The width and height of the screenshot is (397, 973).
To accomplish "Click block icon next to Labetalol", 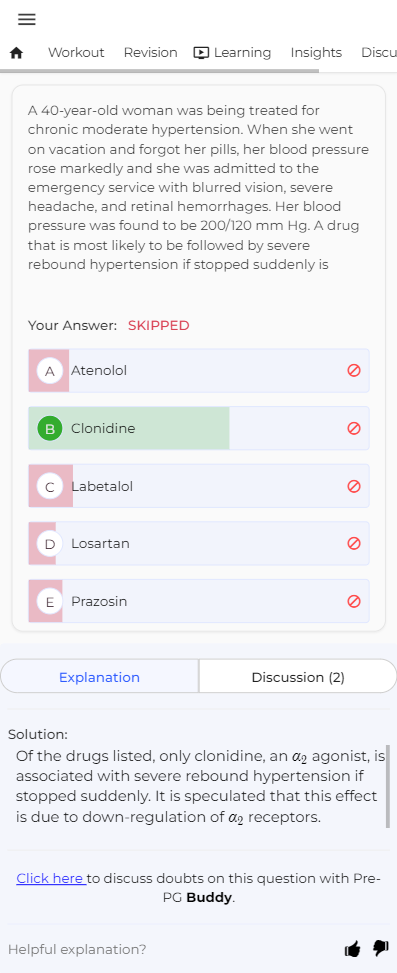I will point(354,486).
